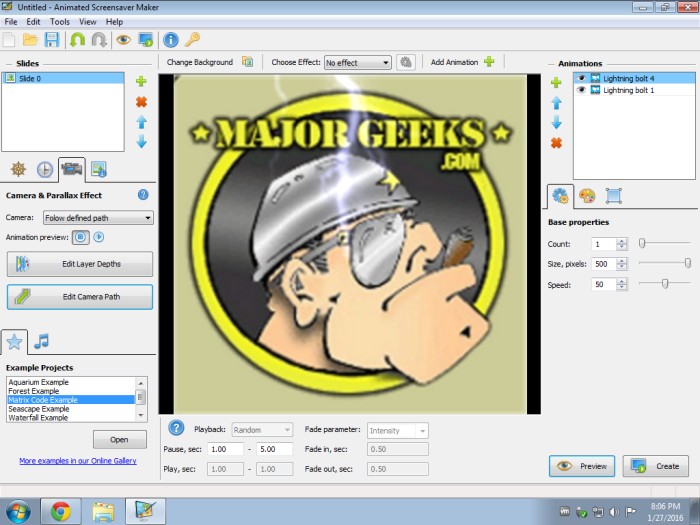Open the camera help question mark icon
Image resolution: width=700 pixels, height=525 pixels.
tap(143, 195)
